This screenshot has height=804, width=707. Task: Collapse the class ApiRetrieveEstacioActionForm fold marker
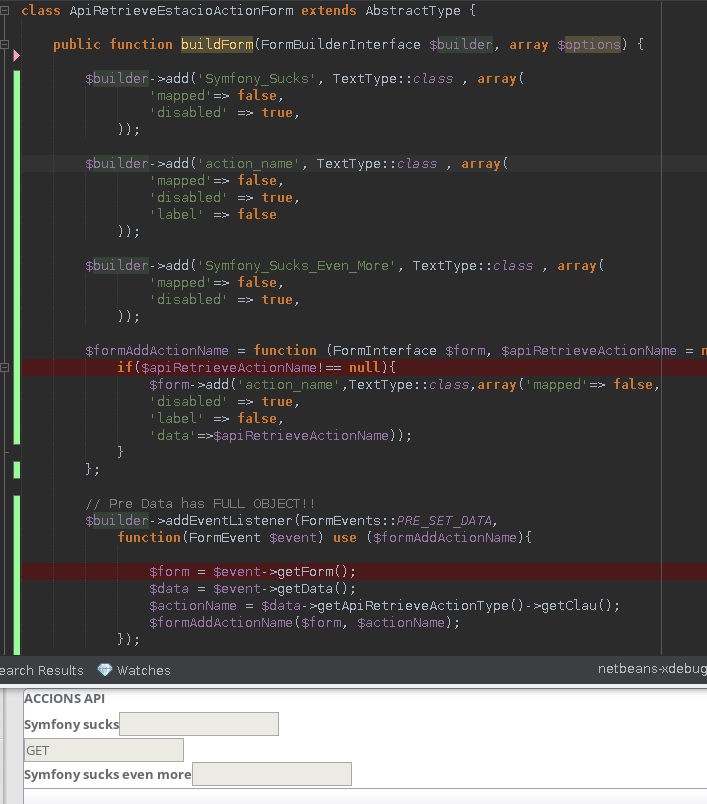click(5, 10)
